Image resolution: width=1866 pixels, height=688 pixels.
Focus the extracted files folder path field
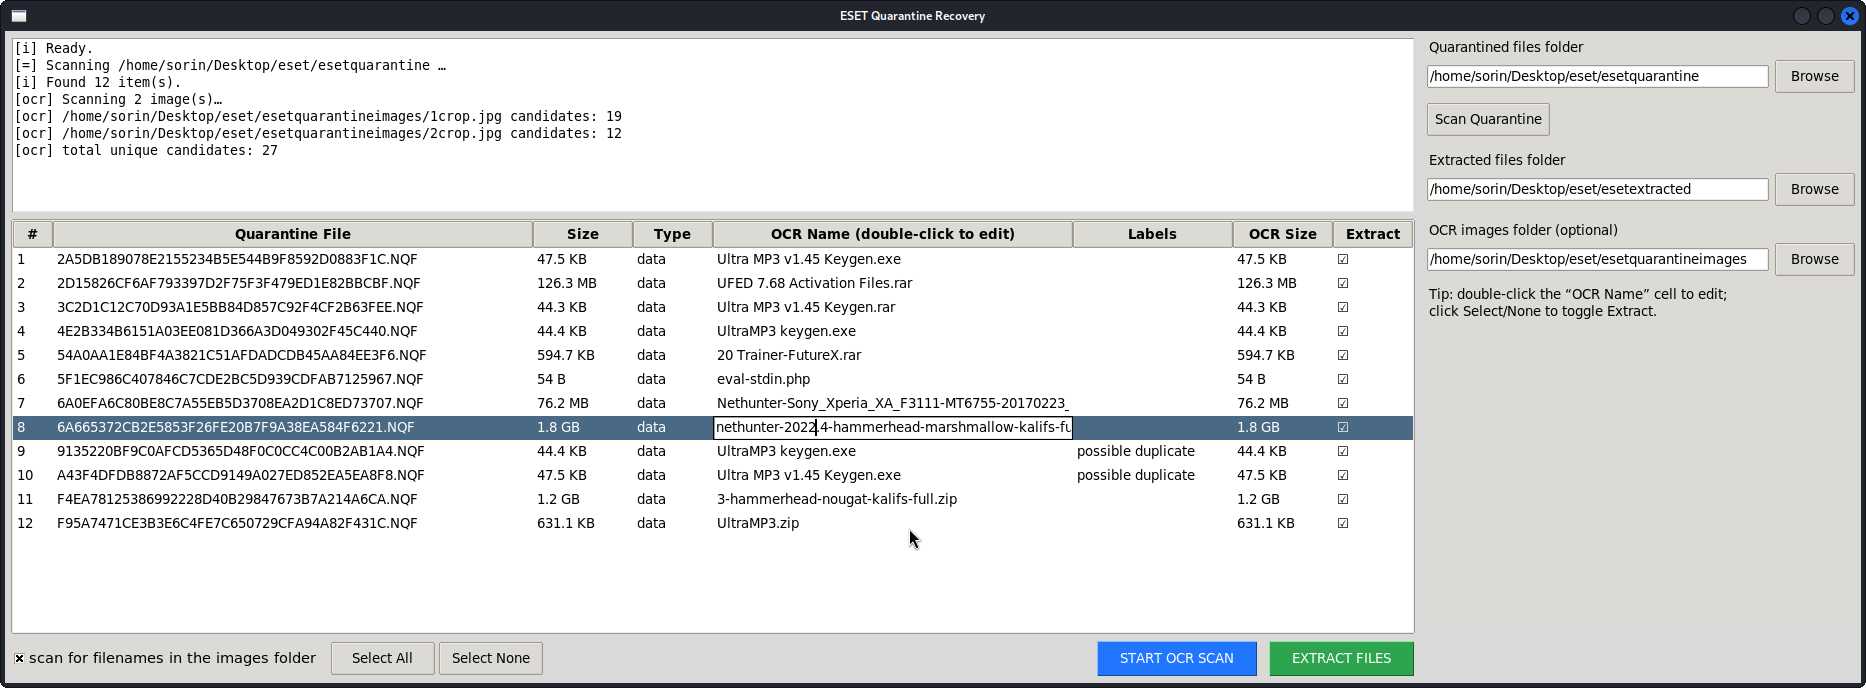click(1597, 189)
